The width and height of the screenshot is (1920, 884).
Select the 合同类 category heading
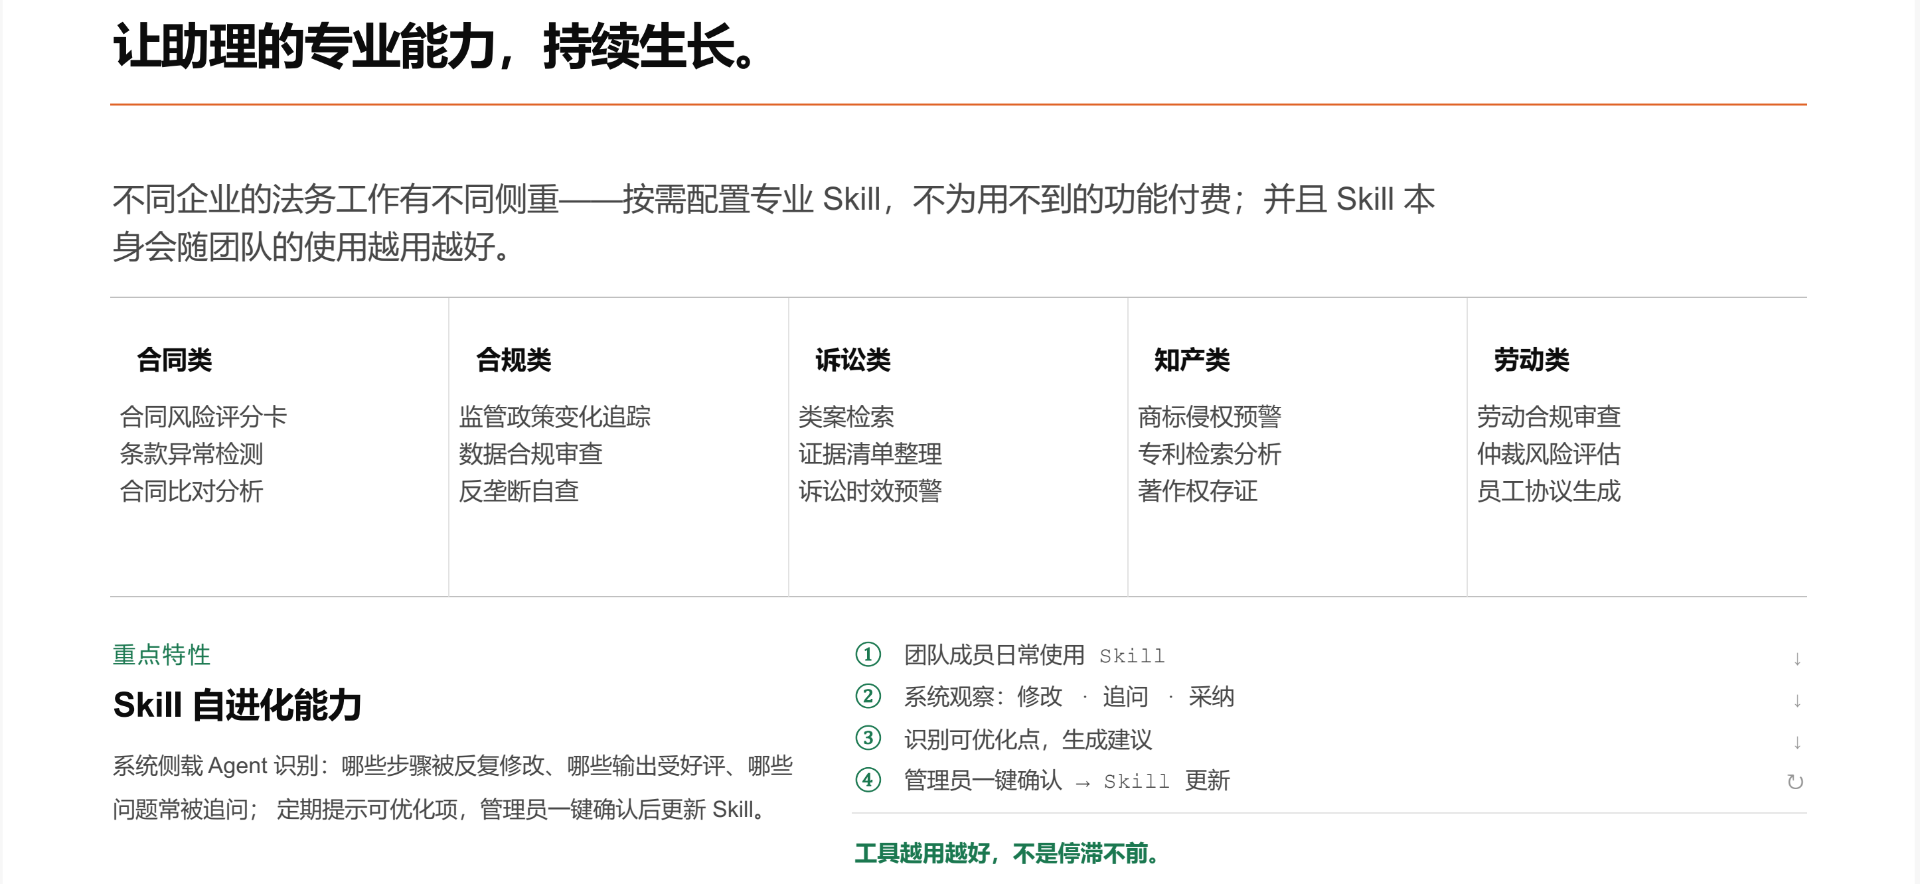175,360
